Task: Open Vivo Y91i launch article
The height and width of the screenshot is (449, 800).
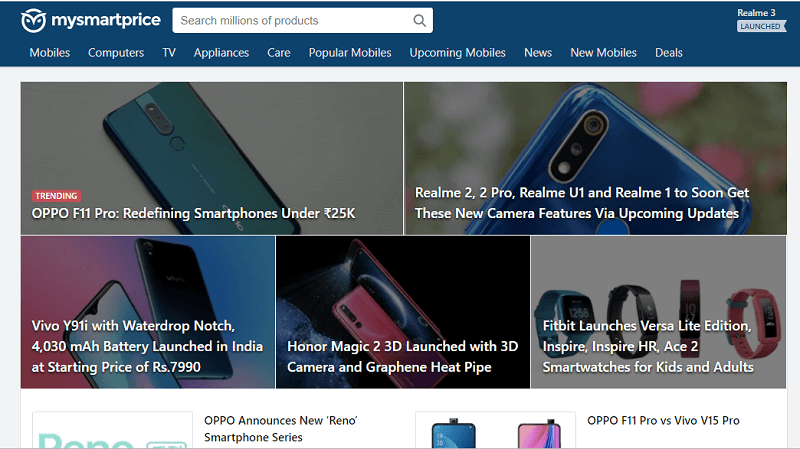Action: pyautogui.click(x=148, y=346)
